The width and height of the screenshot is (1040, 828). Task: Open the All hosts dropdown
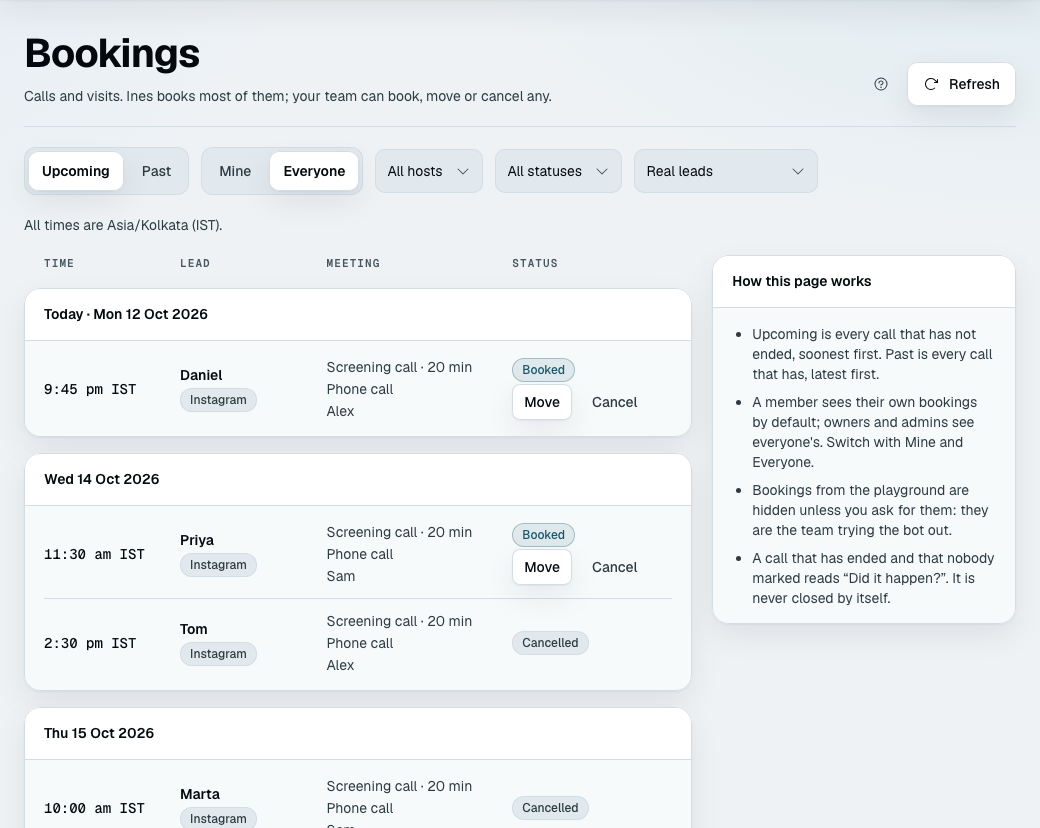coord(428,171)
